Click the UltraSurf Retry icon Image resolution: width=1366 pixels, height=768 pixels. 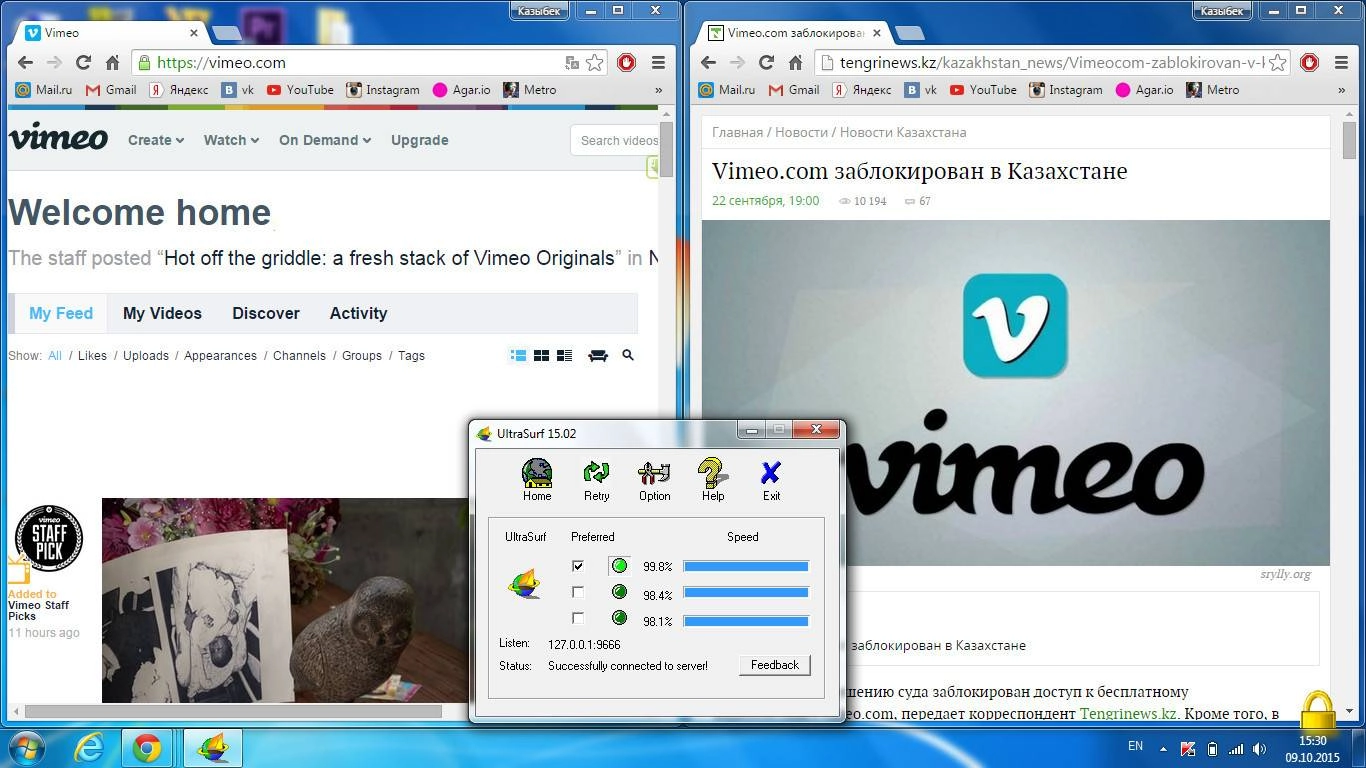(x=596, y=479)
